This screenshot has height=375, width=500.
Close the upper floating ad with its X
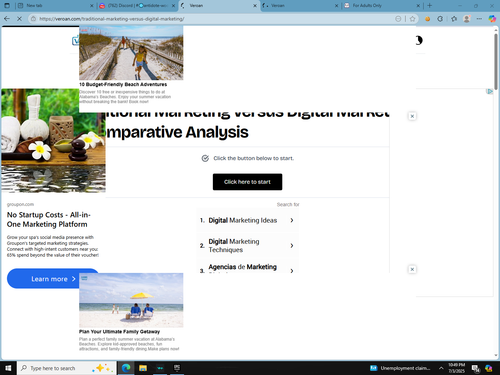pyautogui.click(x=412, y=116)
